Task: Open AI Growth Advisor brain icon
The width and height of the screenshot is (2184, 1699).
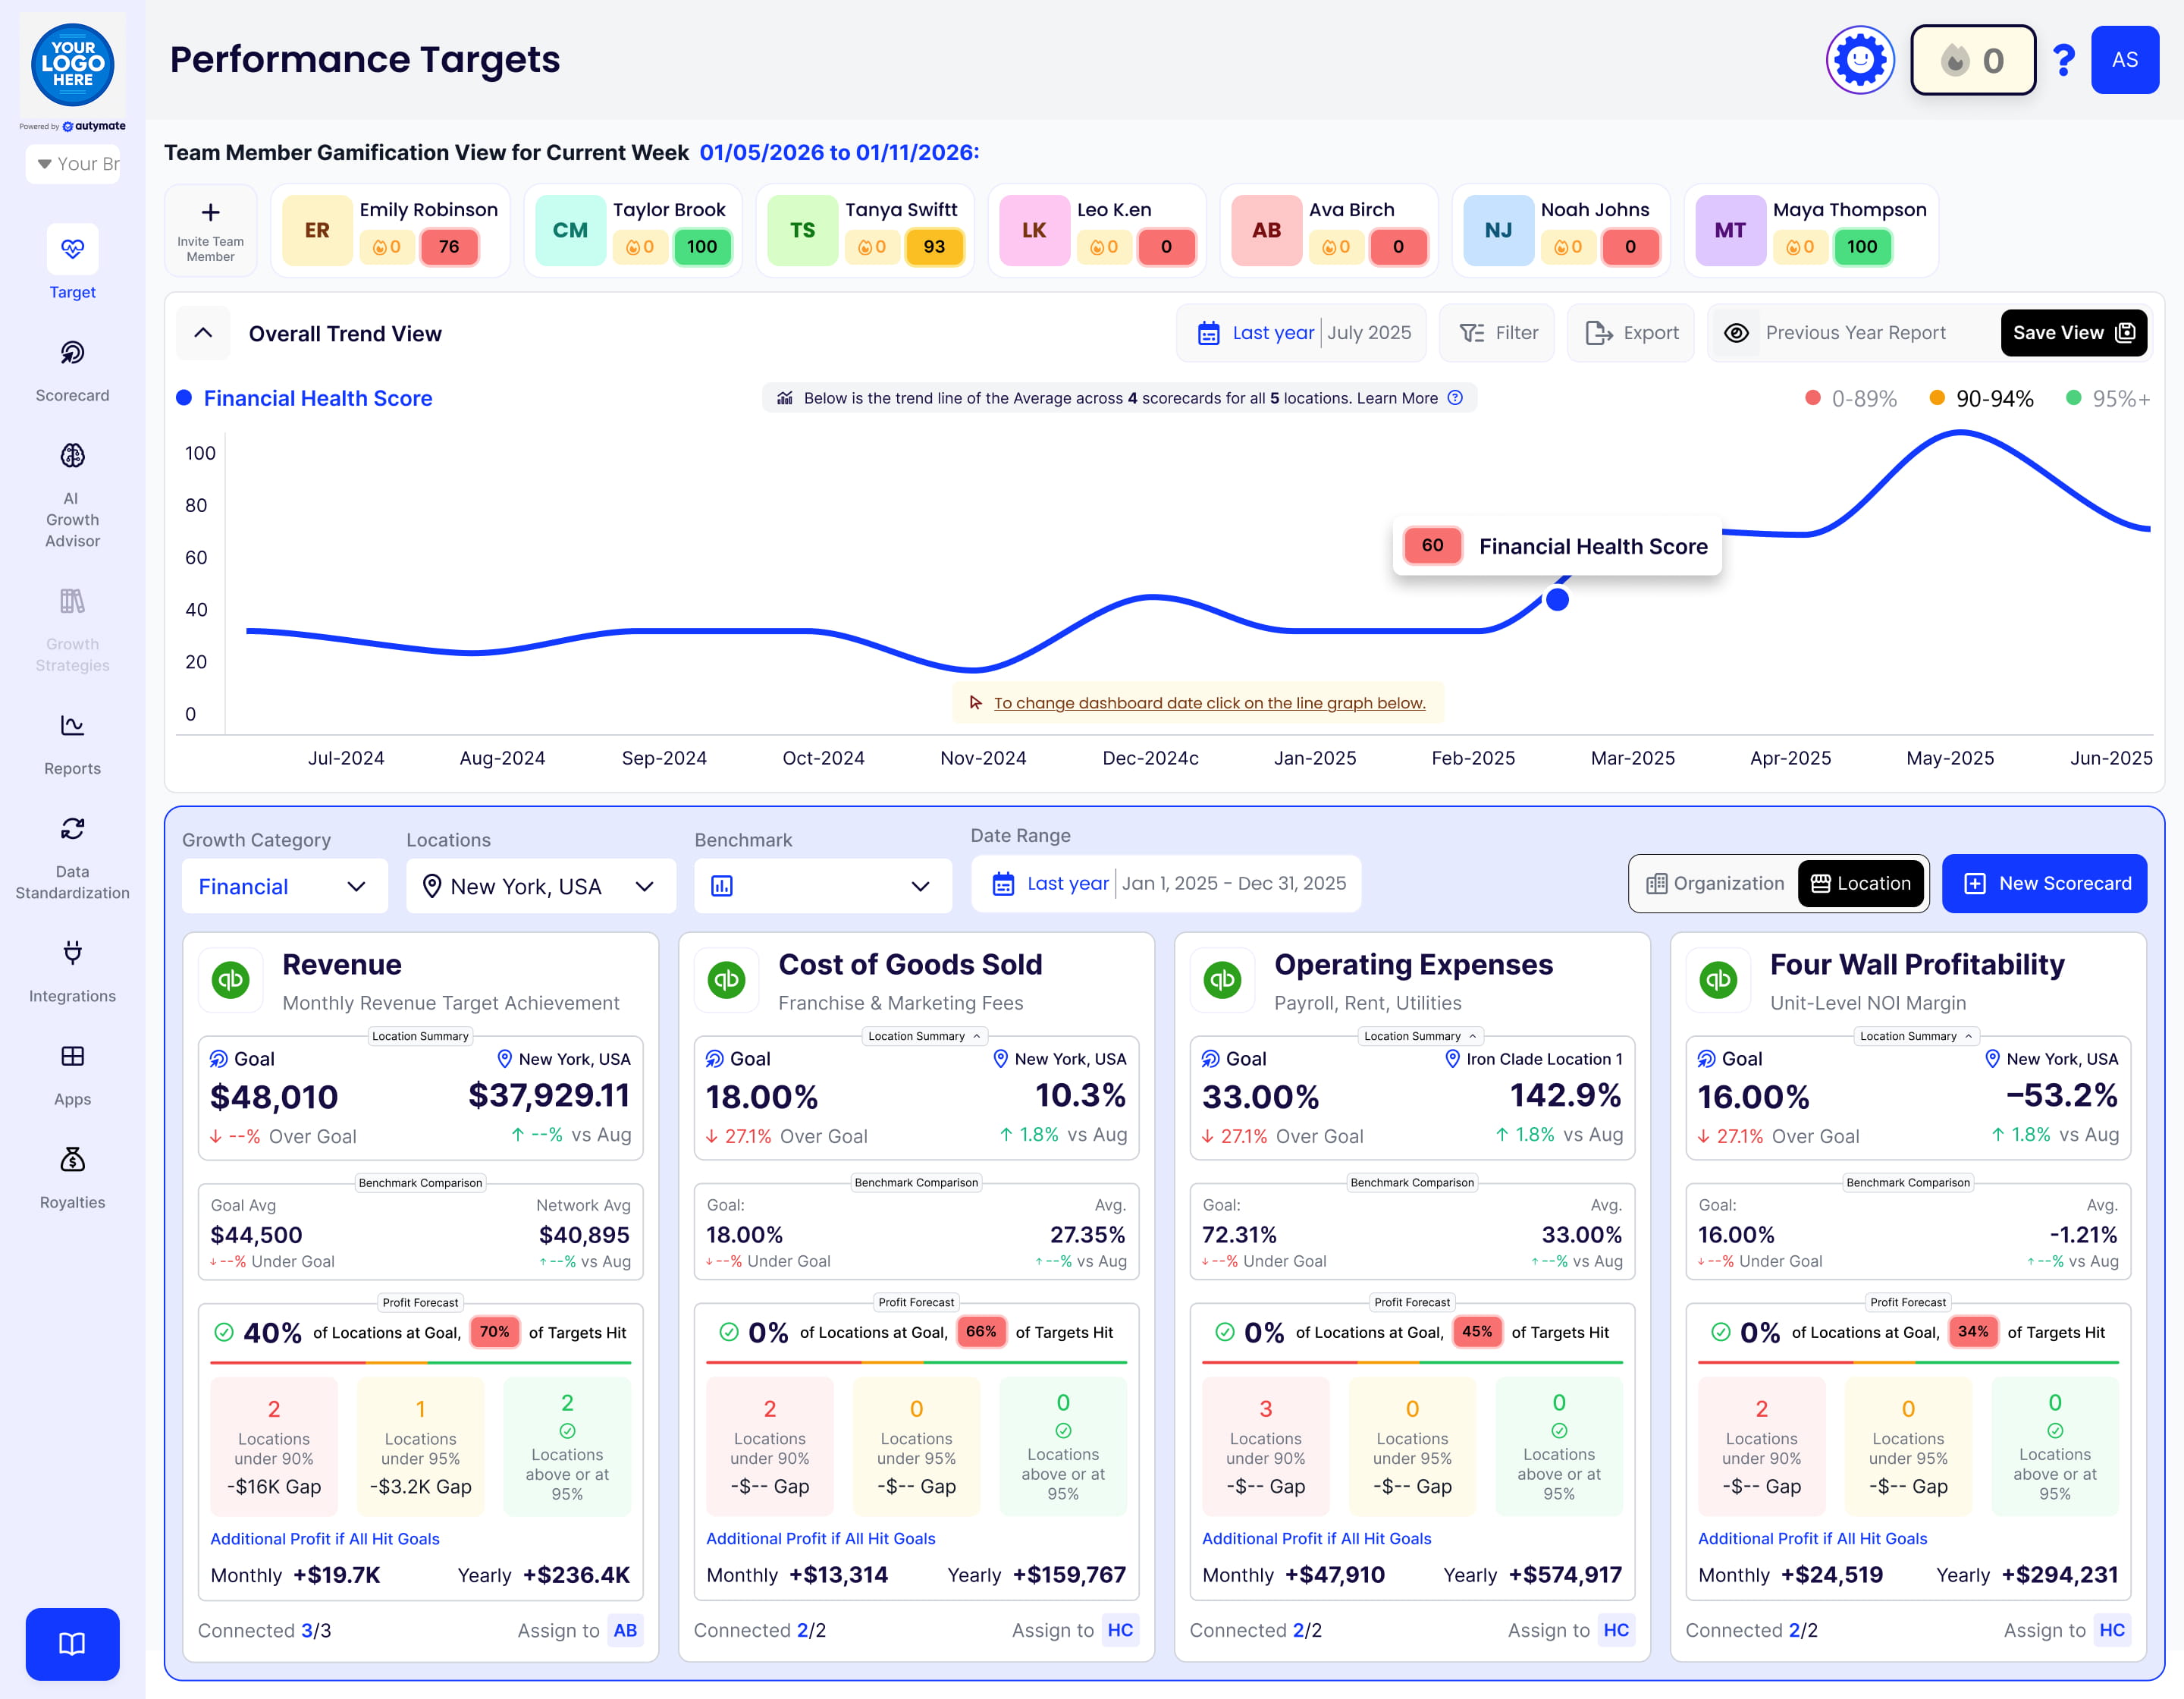Action: click(x=72, y=456)
